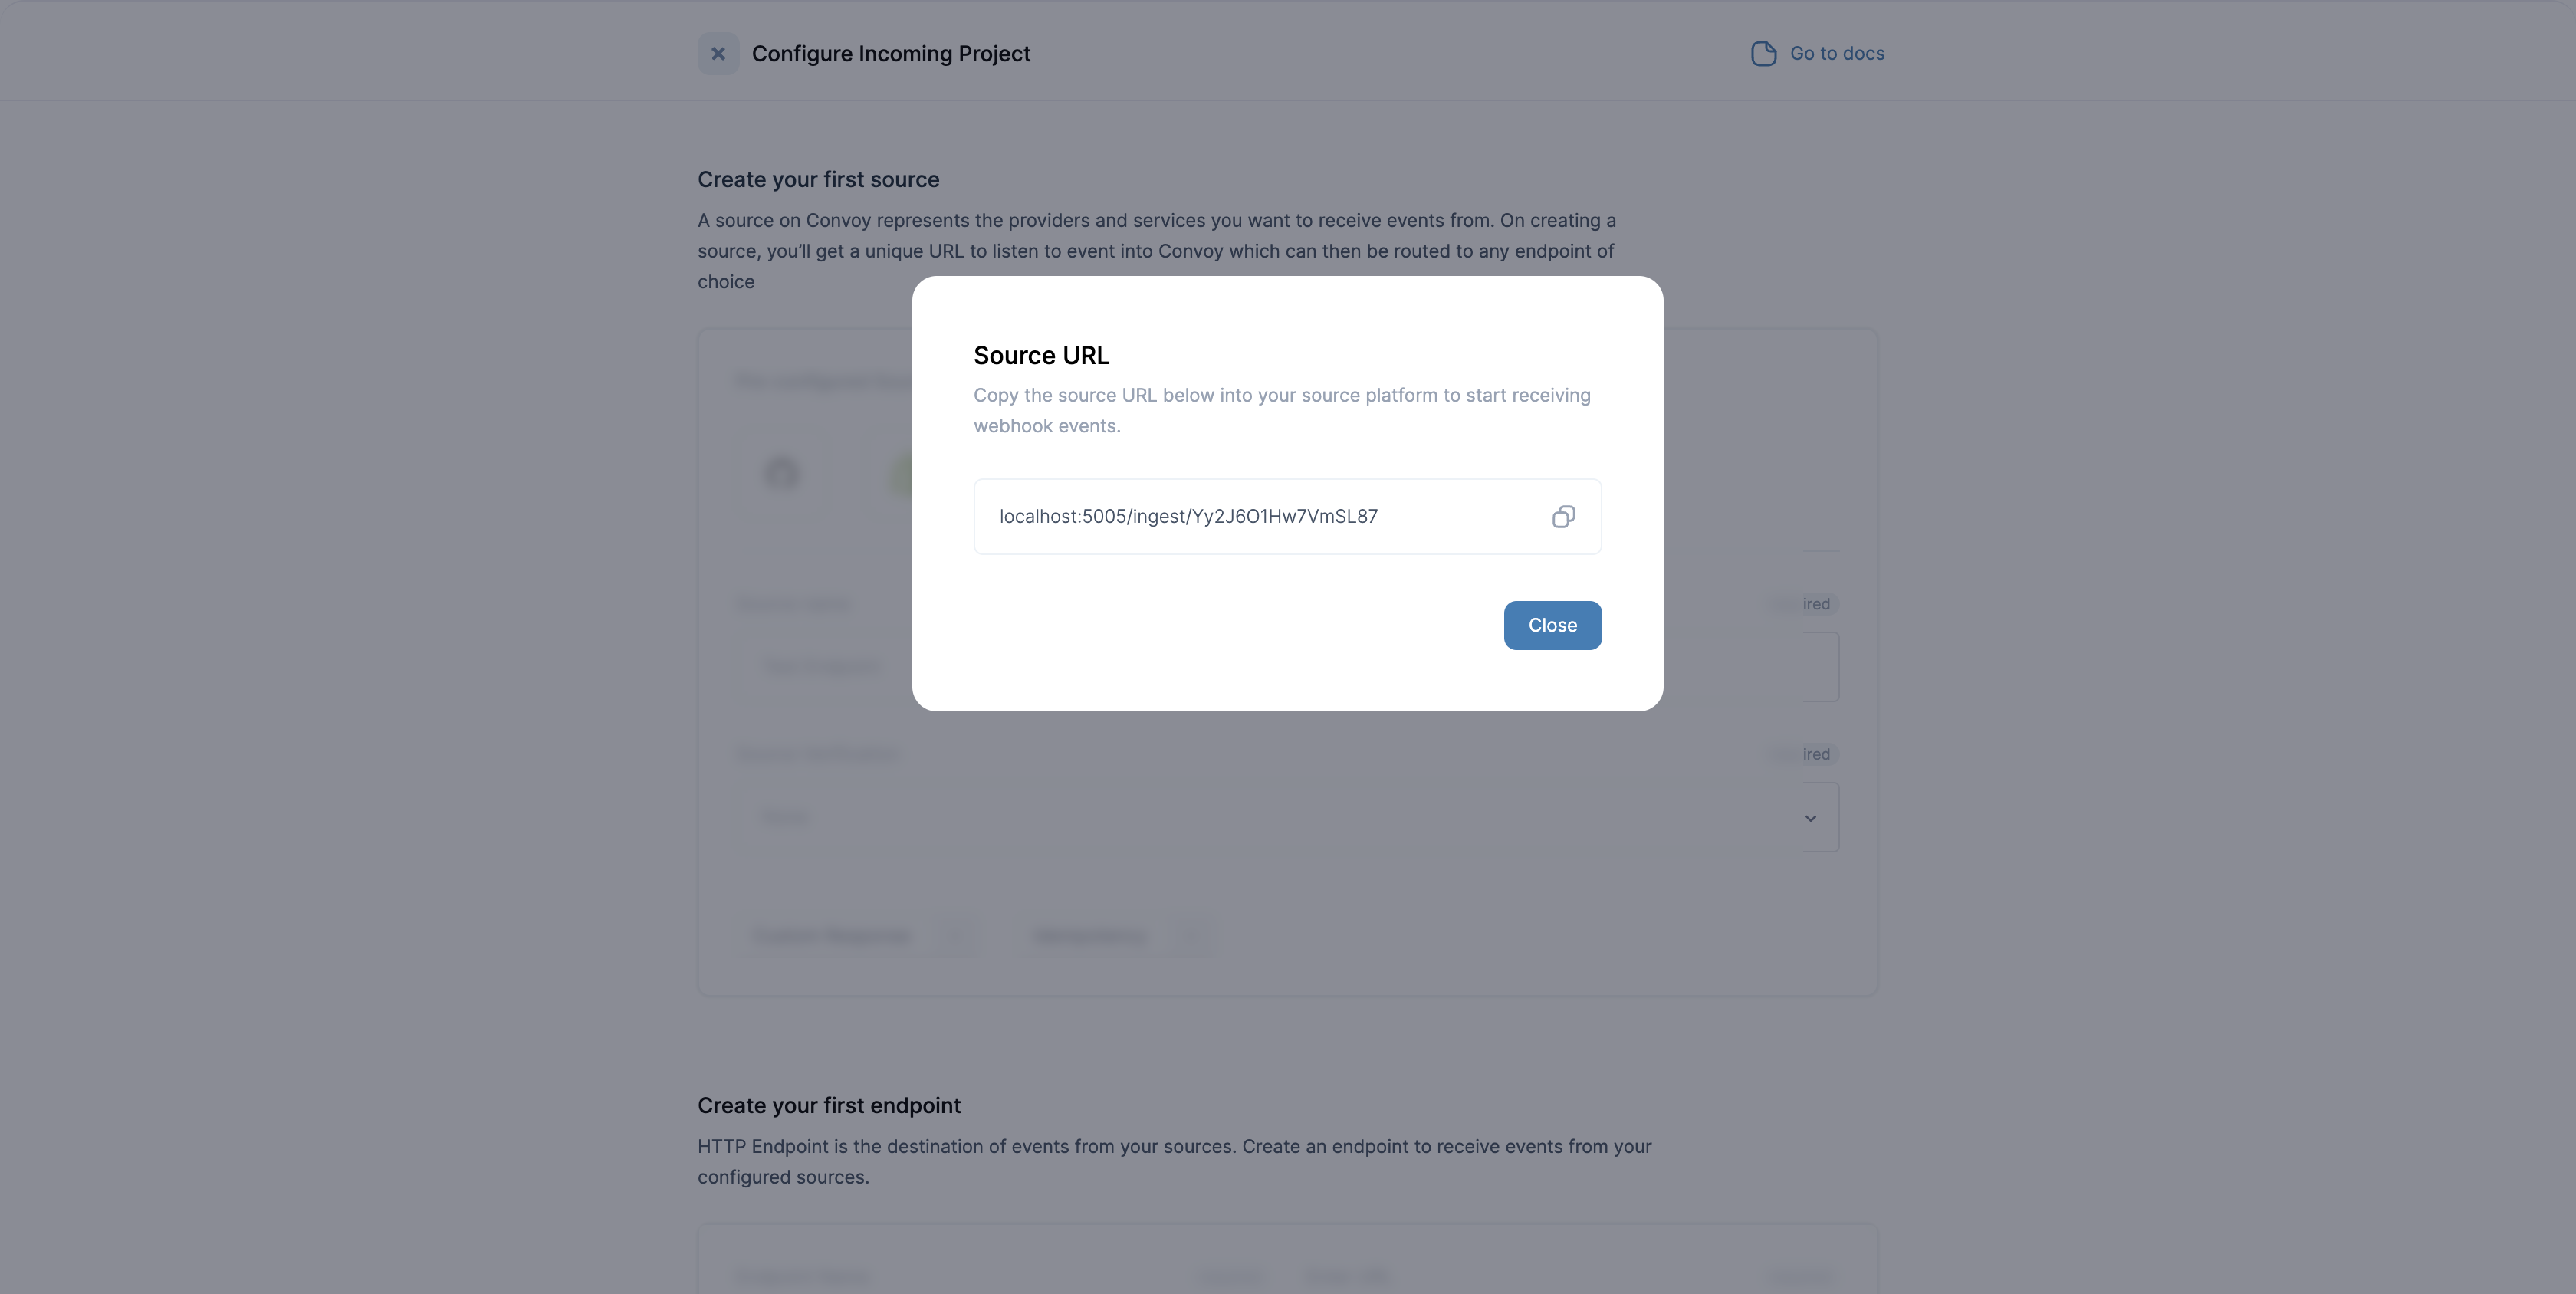The image size is (2576, 1294).
Task: Click the blurred GitHub source type icon
Action: coord(782,472)
